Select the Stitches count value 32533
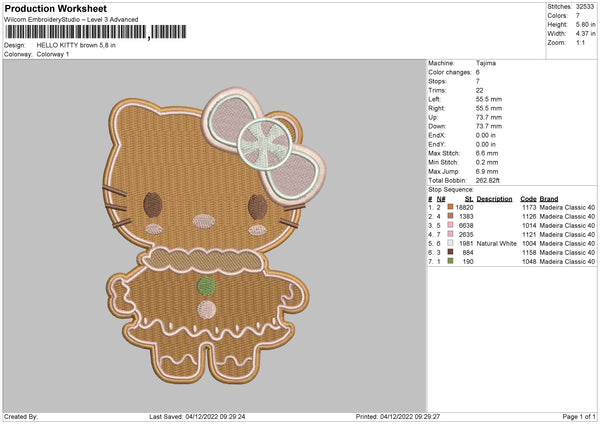Image resolution: width=600 pixels, height=424 pixels. point(585,7)
